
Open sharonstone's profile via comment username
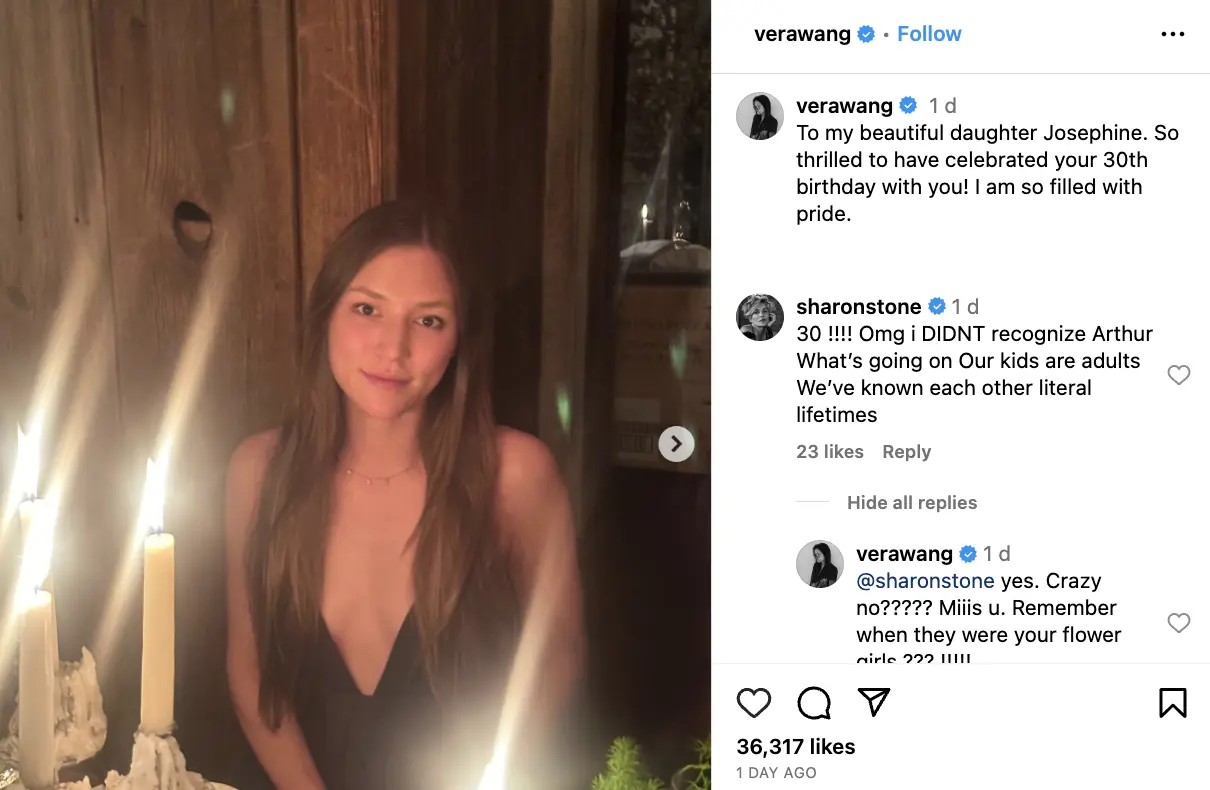pos(860,306)
